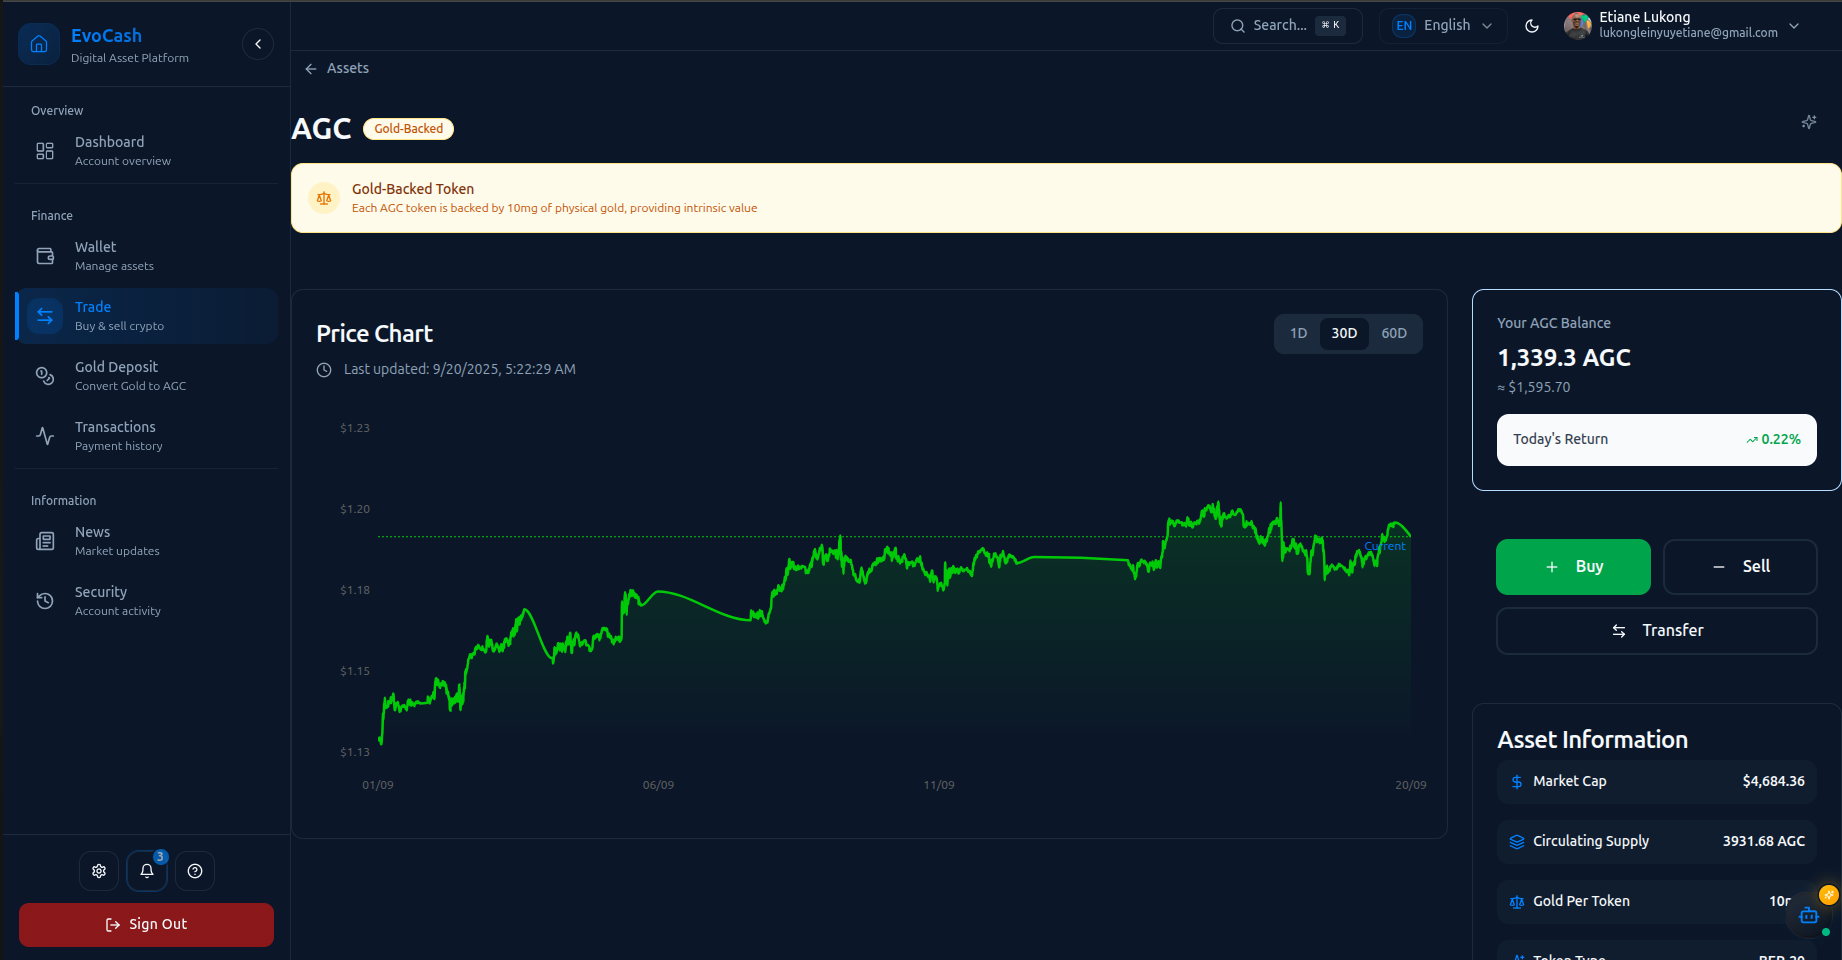Open the English language dropdown
This screenshot has width=1842, height=960.
[1442, 25]
